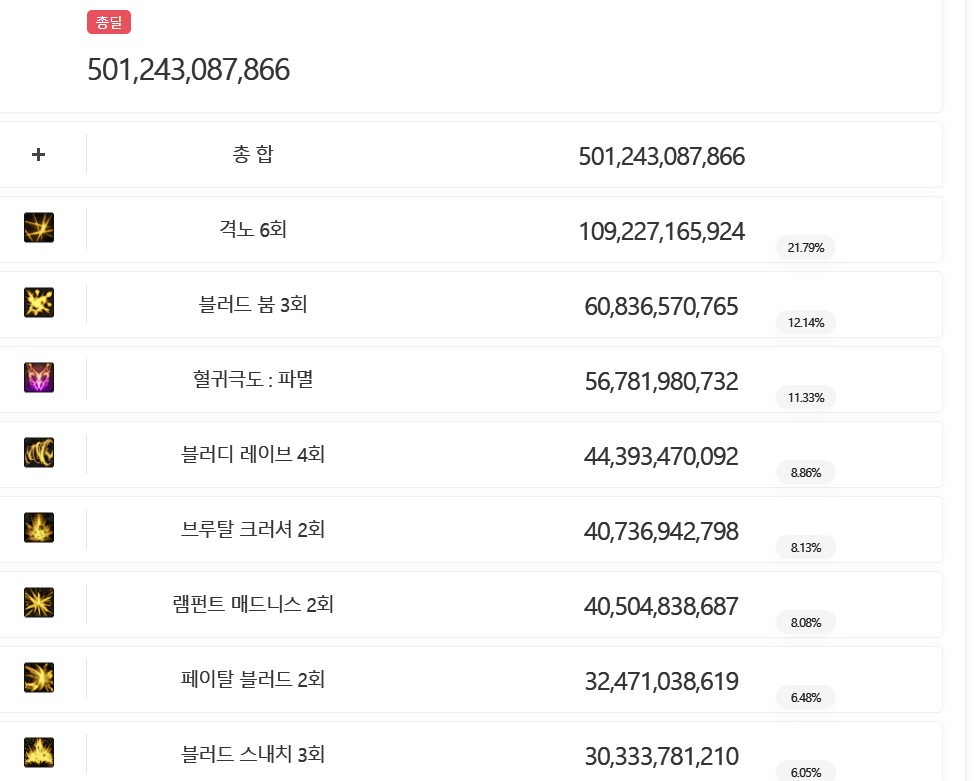Select the 11.33% percentage pill
The width and height of the screenshot is (980, 781).
pyautogui.click(x=805, y=398)
